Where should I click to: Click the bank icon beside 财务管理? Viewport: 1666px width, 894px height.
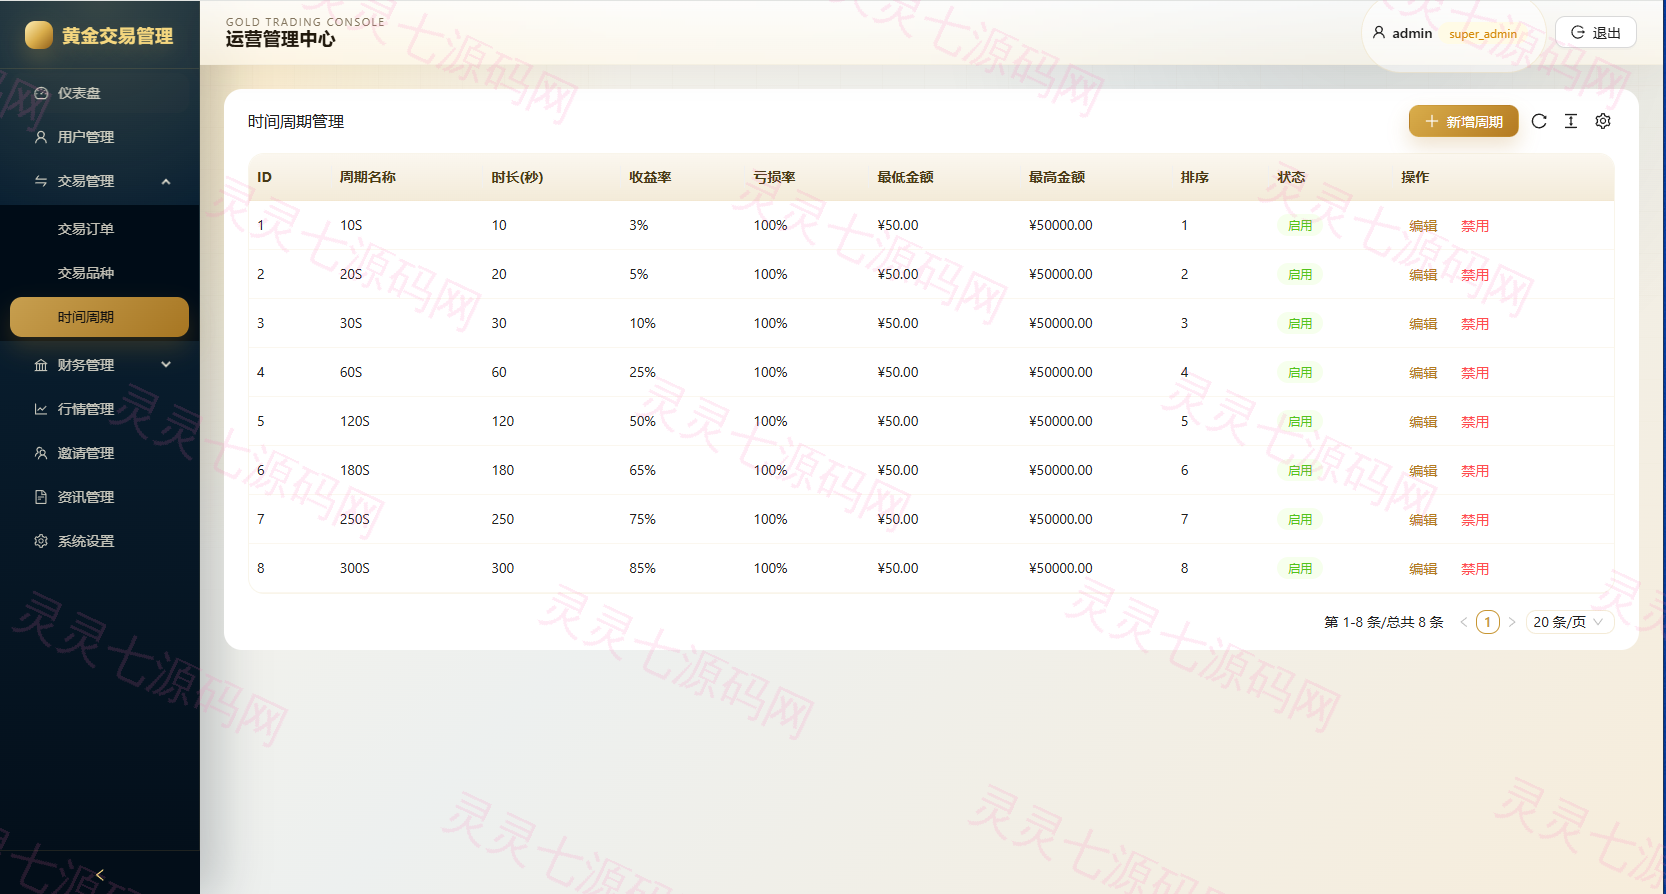click(x=41, y=365)
